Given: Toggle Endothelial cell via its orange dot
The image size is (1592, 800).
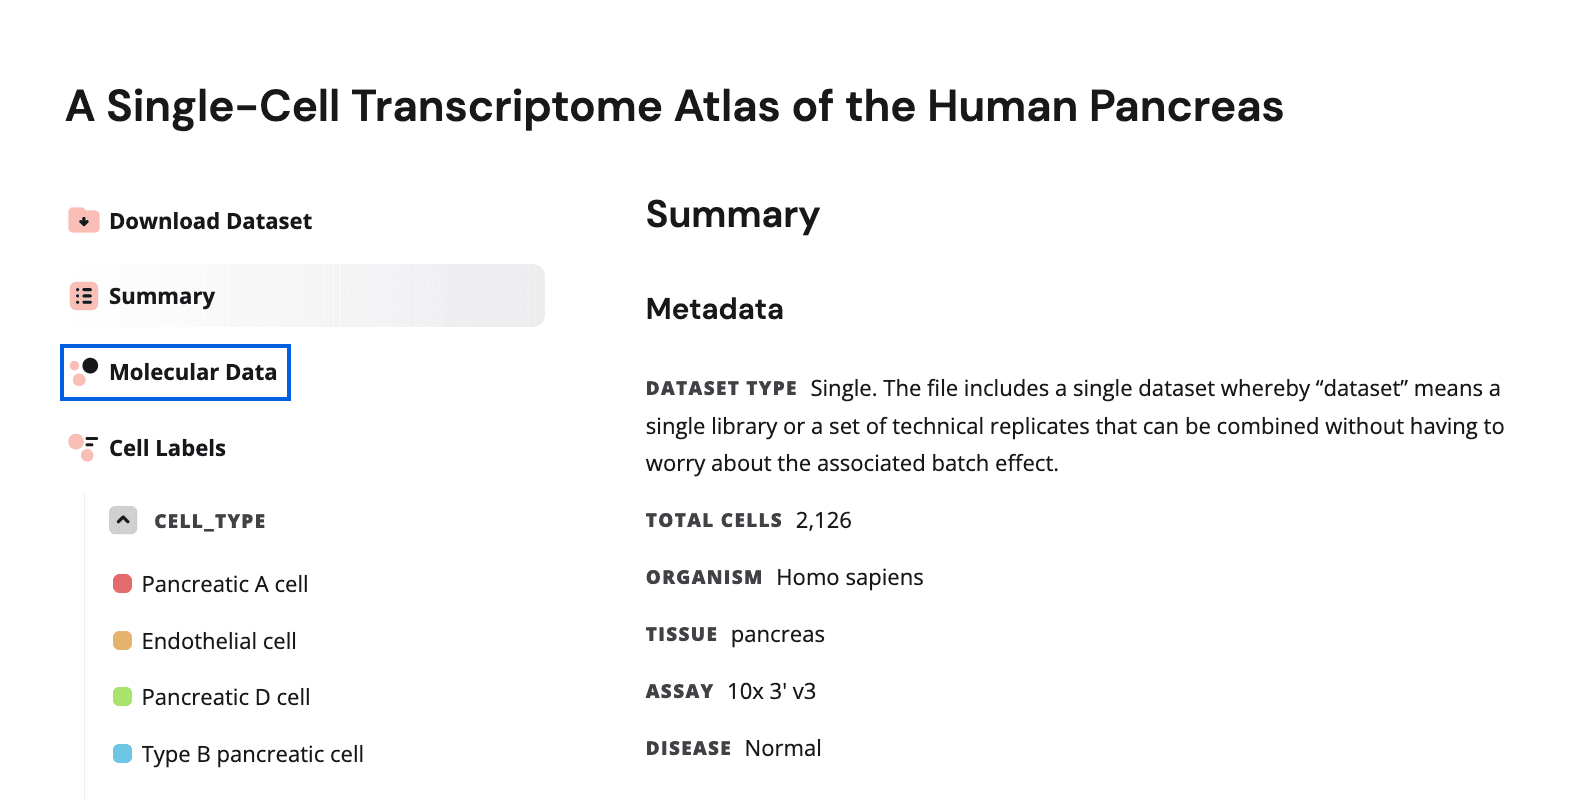Looking at the screenshot, I should [122, 640].
